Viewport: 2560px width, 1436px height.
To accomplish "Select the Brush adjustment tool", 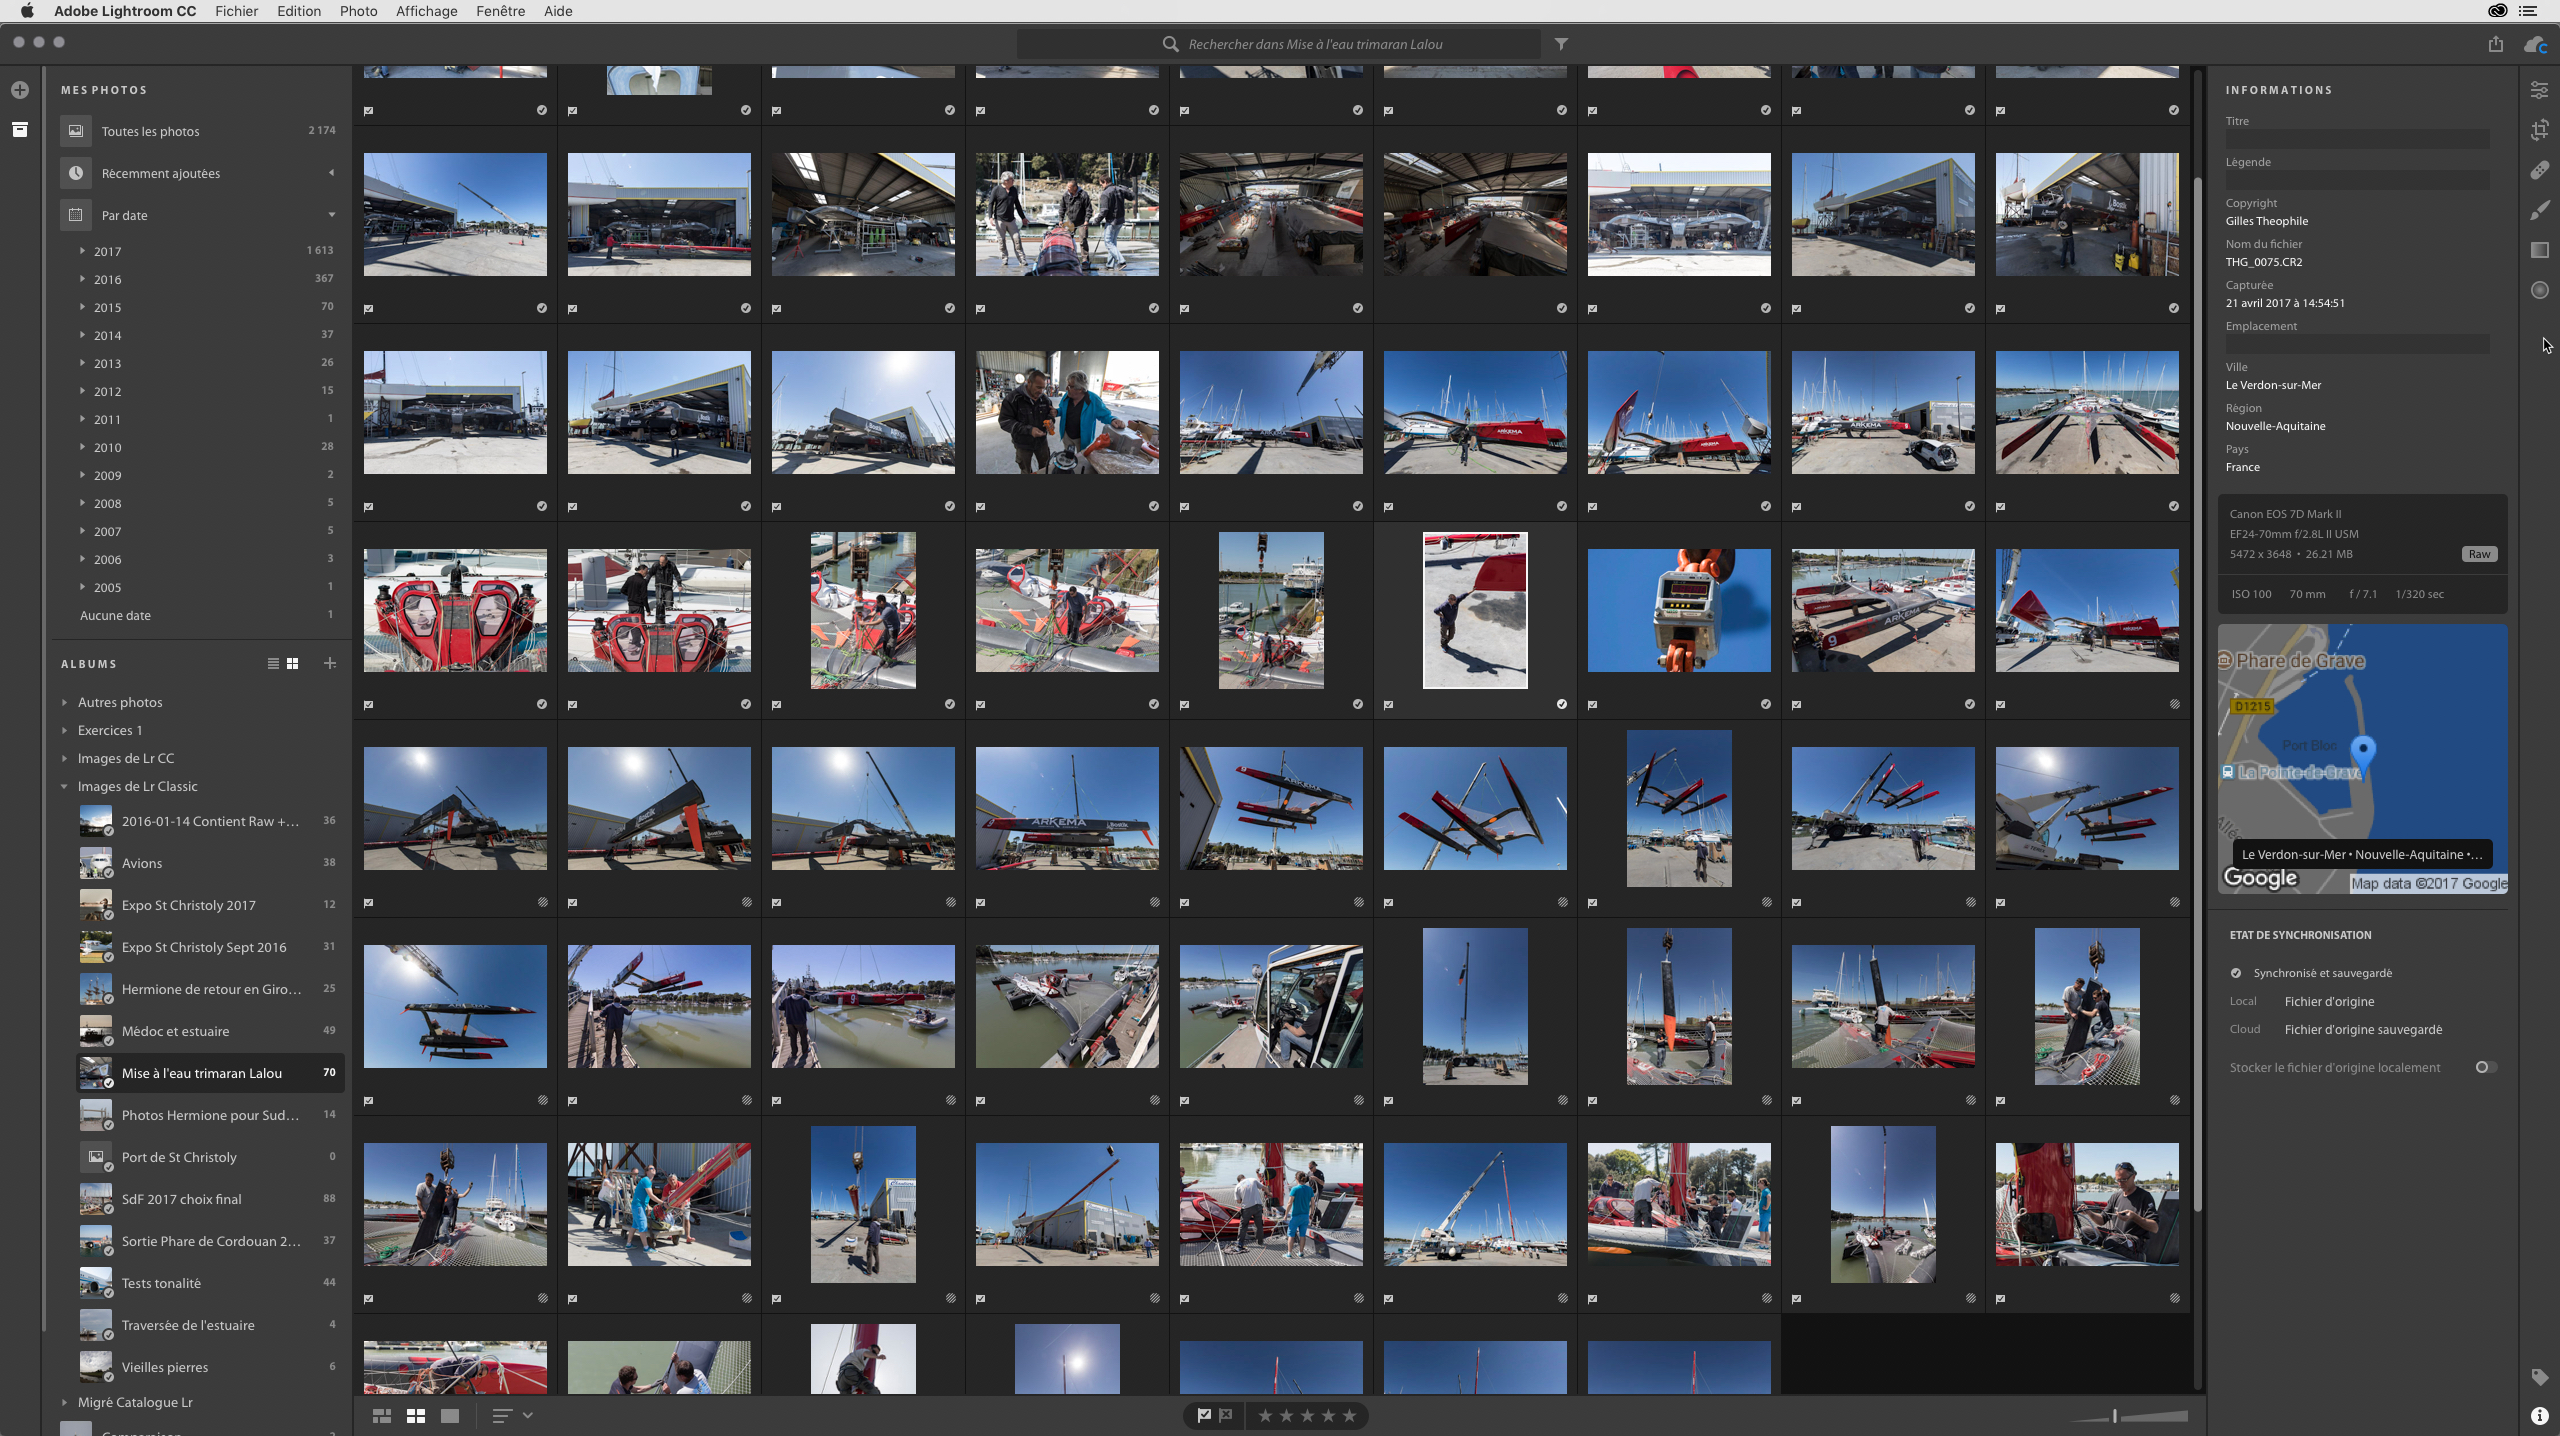I will point(2539,210).
